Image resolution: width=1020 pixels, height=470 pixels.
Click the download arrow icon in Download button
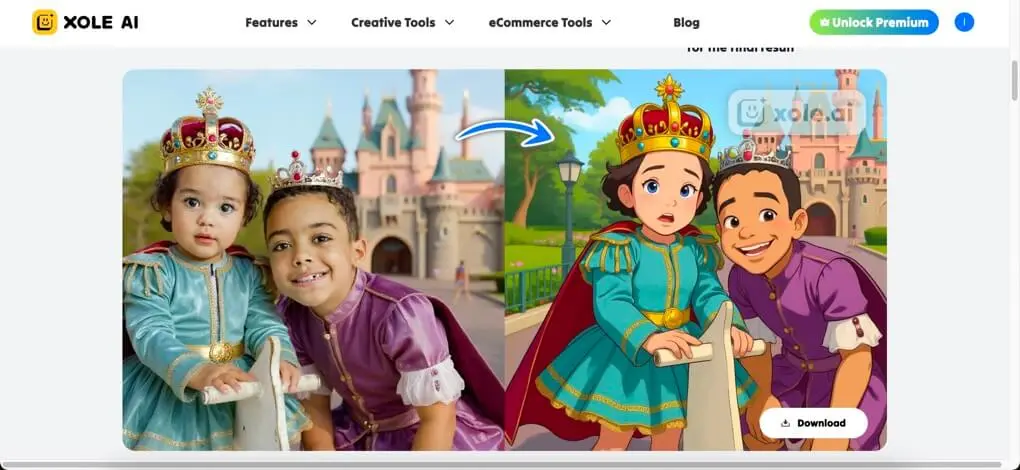tap(785, 423)
